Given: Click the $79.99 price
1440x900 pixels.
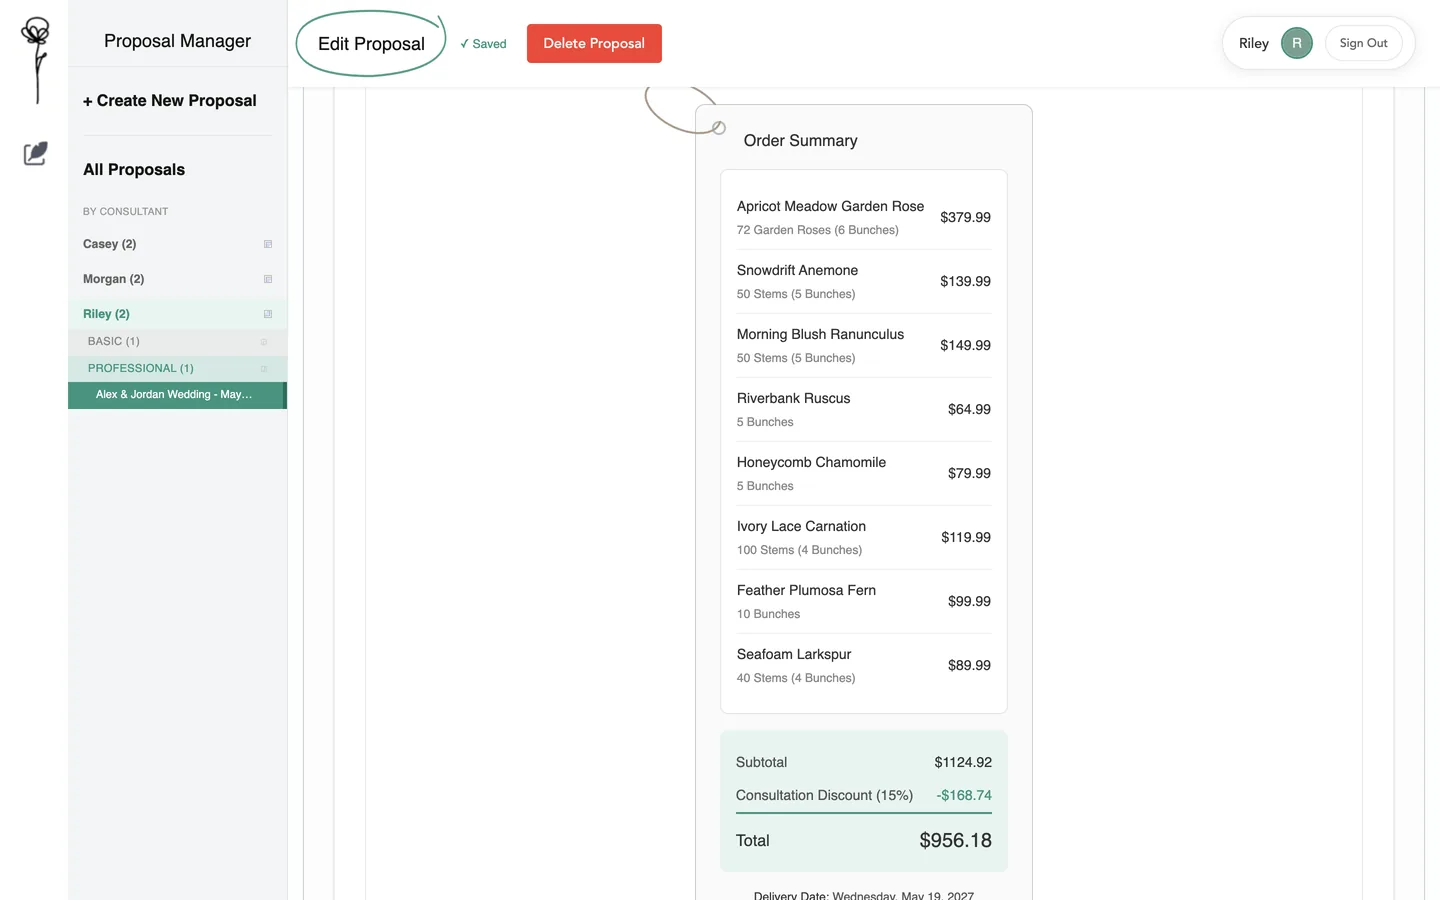Looking at the screenshot, I should pos(969,473).
